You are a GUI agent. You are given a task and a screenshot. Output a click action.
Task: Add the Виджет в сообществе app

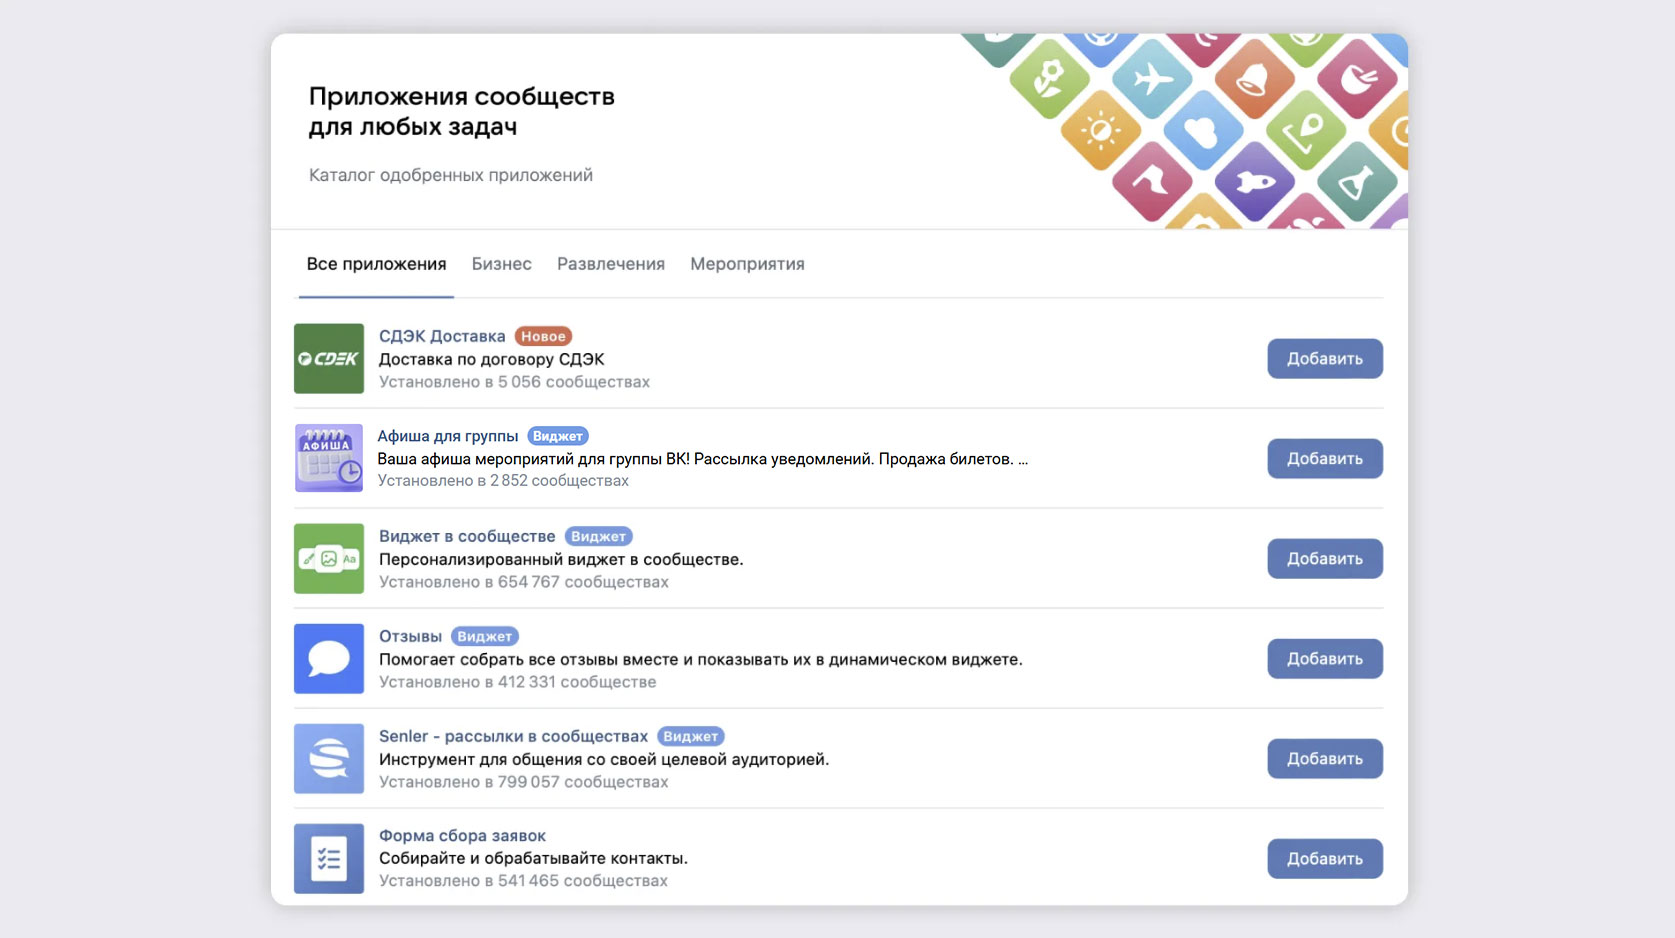click(x=1324, y=559)
